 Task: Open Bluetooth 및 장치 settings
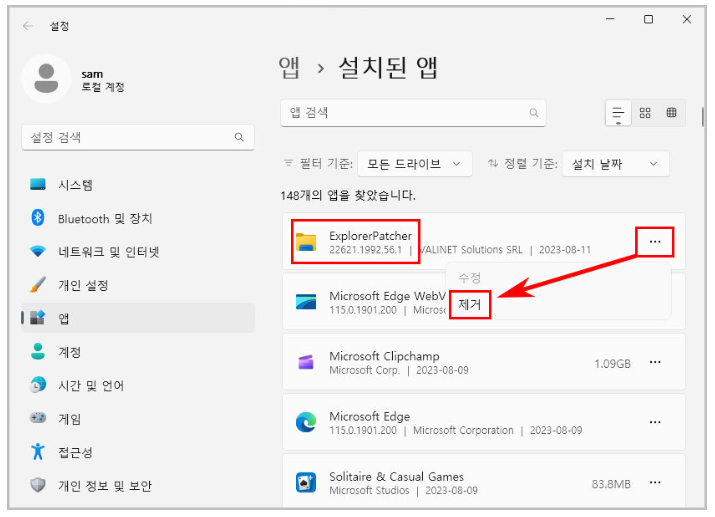pos(138,218)
